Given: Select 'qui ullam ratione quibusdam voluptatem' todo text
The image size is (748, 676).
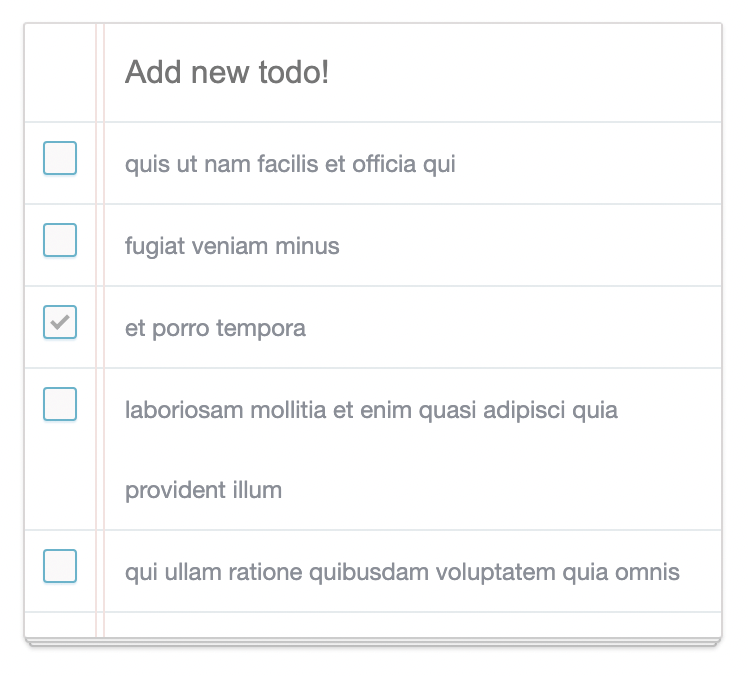Looking at the screenshot, I should click(x=340, y=572).
